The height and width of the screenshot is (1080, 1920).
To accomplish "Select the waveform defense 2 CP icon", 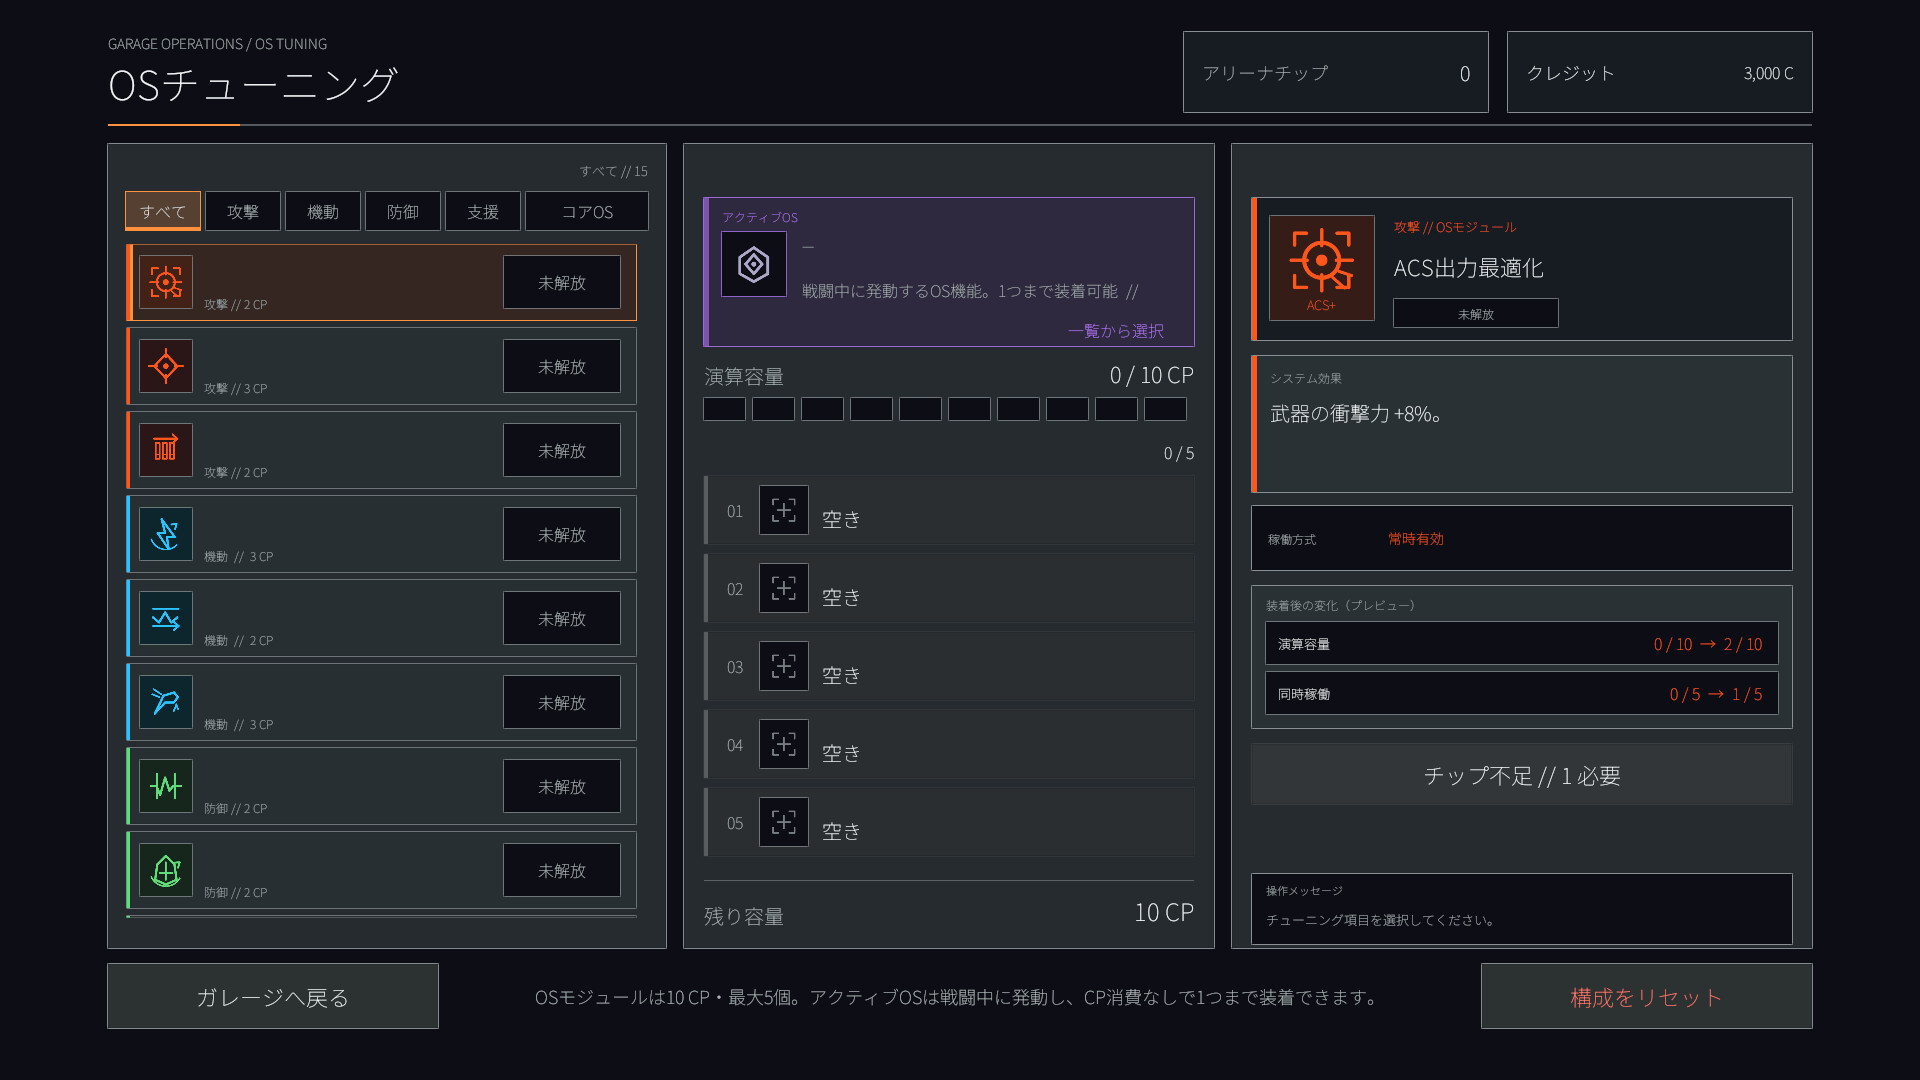I will [166, 786].
